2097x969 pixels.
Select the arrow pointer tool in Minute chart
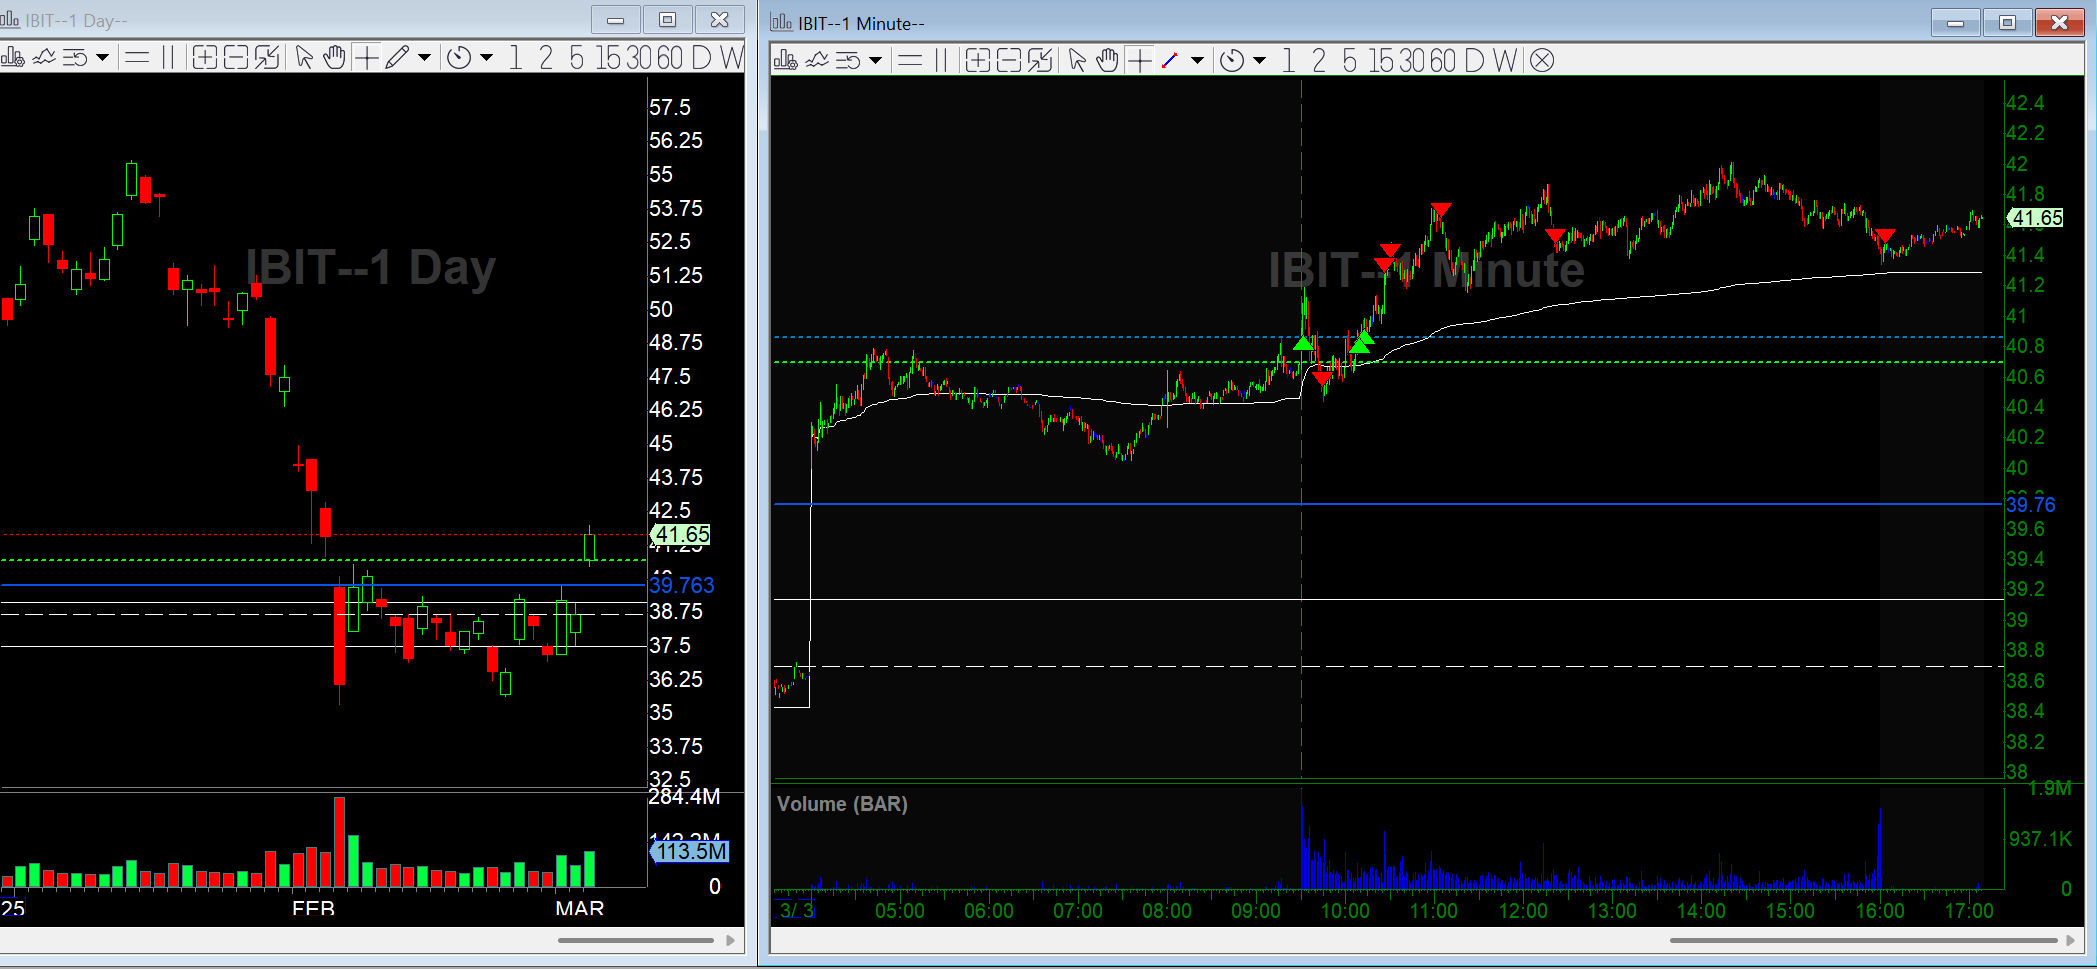pyautogui.click(x=1077, y=61)
